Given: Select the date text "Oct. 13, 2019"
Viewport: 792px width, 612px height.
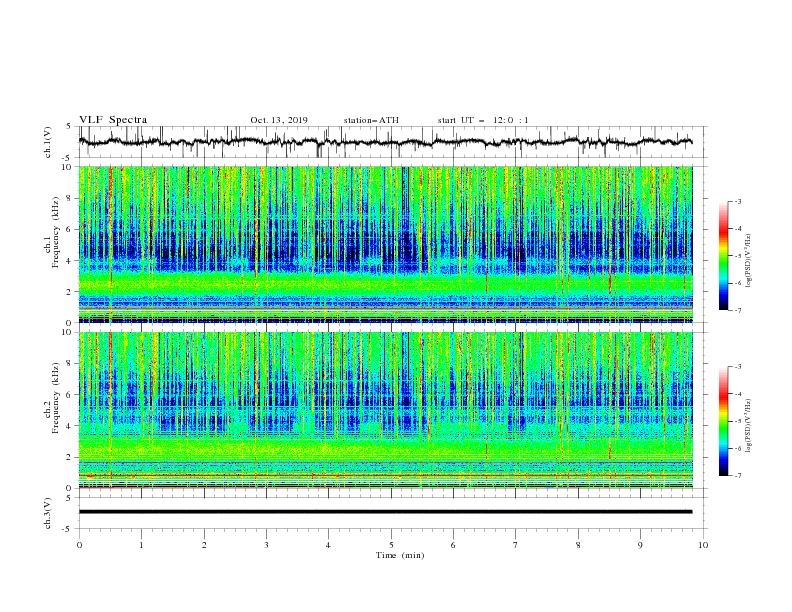Looking at the screenshot, I should [x=279, y=120].
